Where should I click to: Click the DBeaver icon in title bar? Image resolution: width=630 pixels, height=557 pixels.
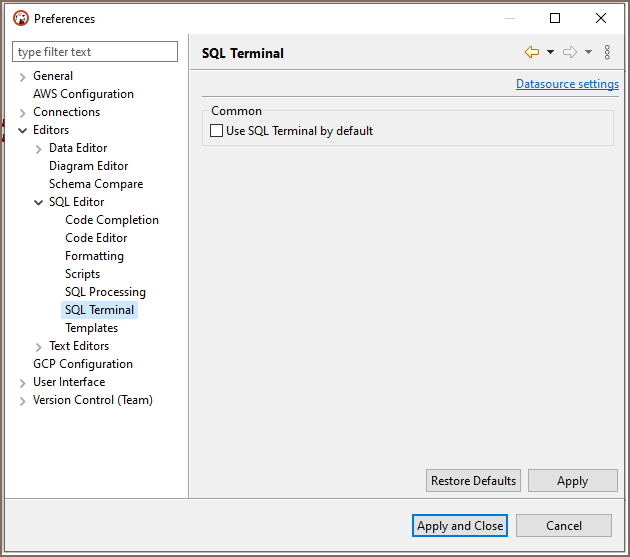tap(20, 18)
